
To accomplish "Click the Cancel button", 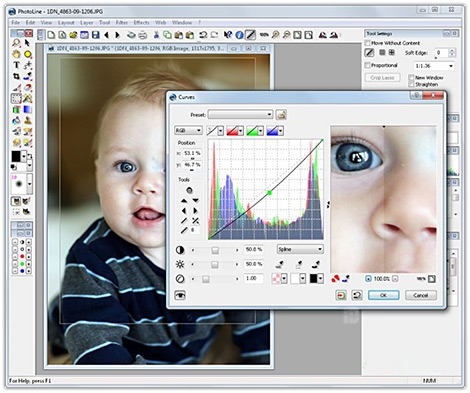I will (421, 295).
